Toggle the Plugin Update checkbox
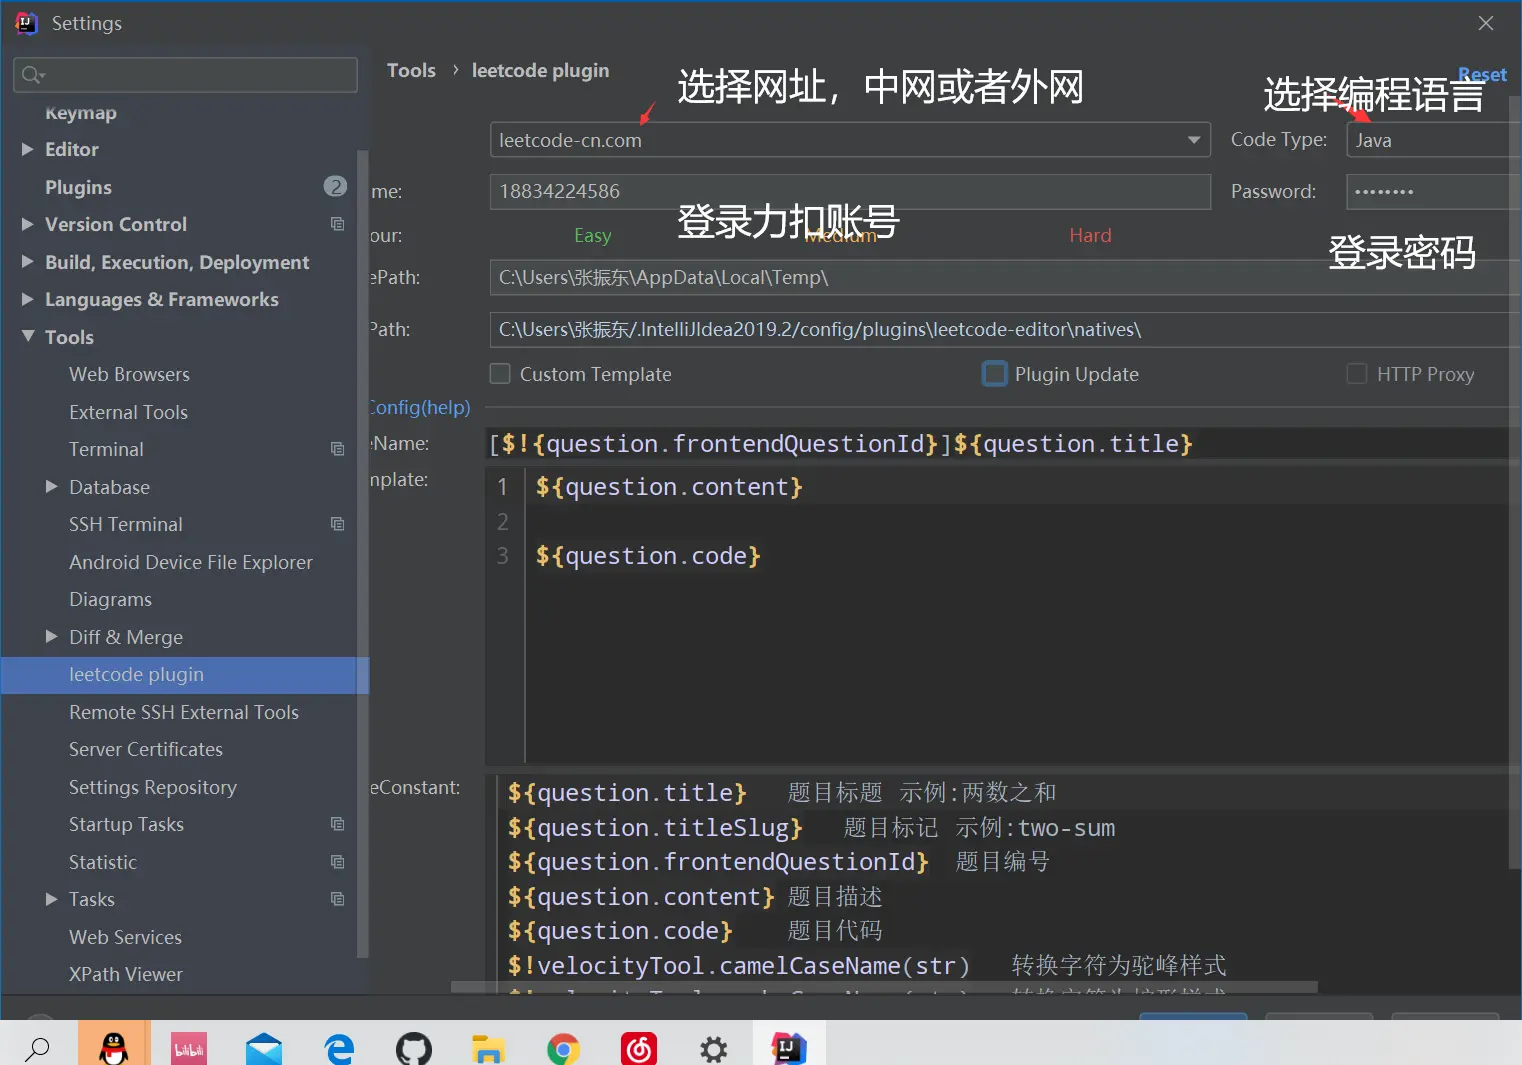Screen dimensions: 1522x1065 coord(994,374)
